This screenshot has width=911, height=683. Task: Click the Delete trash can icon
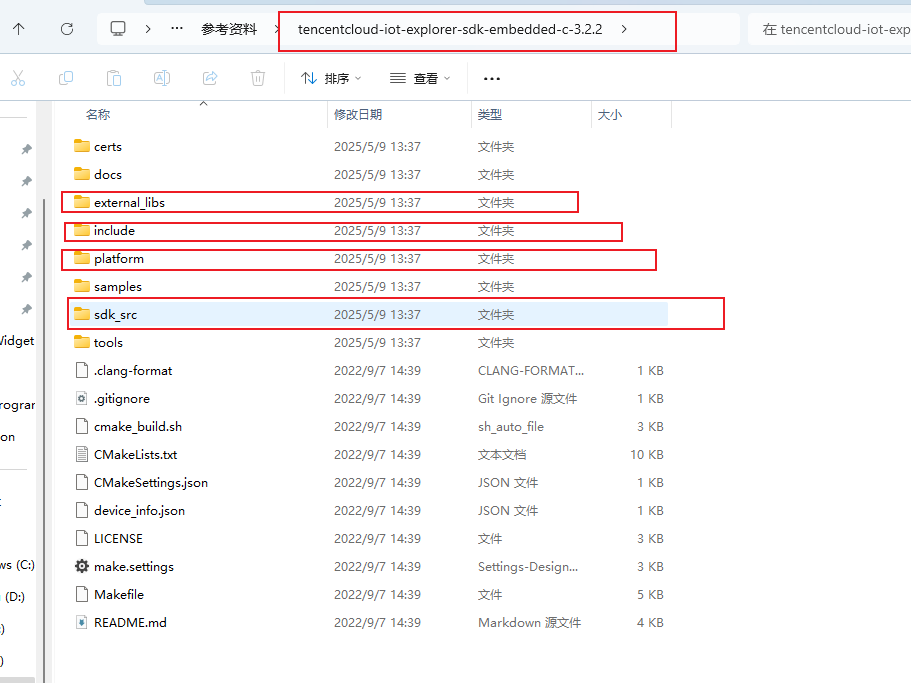(258, 78)
